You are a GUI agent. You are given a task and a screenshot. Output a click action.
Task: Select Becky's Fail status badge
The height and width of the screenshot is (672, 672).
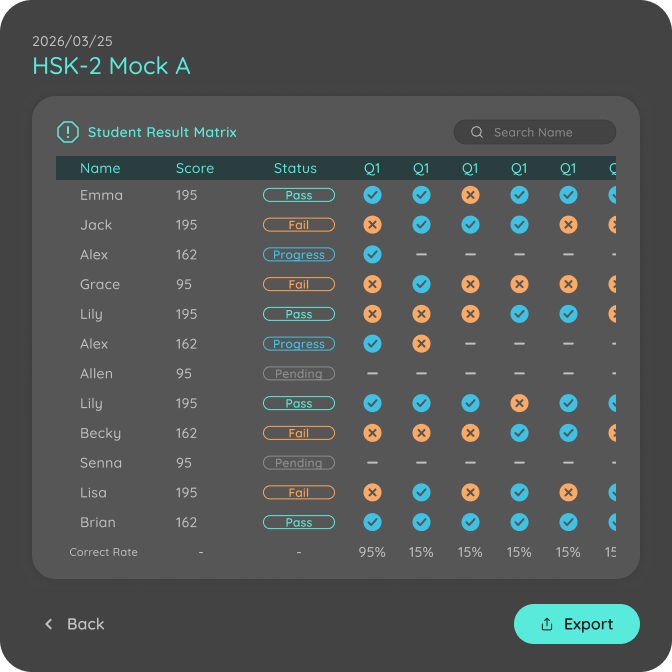(299, 433)
